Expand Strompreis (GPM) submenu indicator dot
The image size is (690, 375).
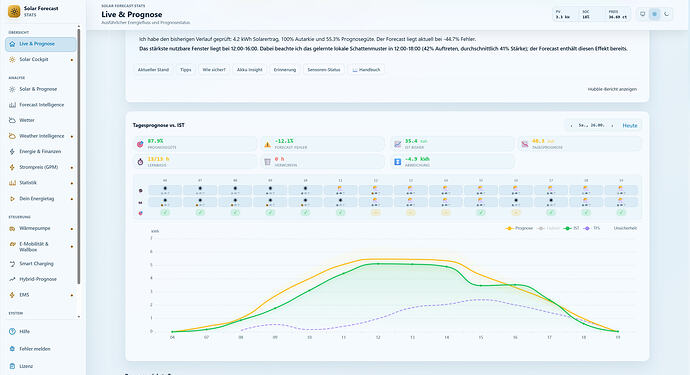[72, 168]
